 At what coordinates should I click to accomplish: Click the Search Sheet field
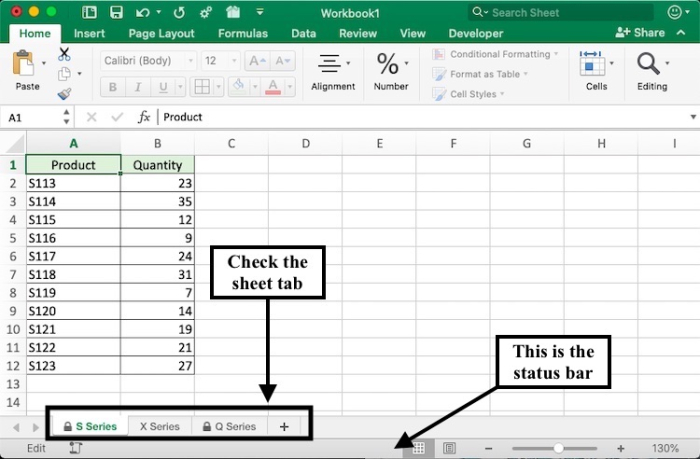pyautogui.click(x=560, y=12)
